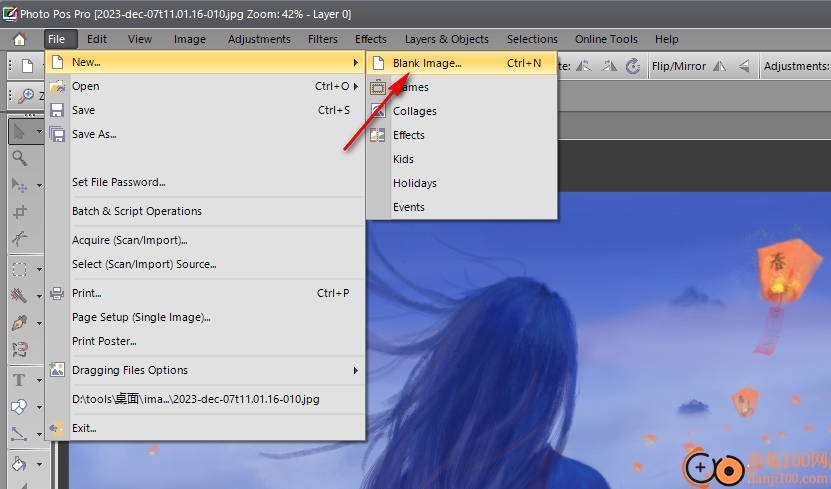
Task: Open the Filters menu
Action: pyautogui.click(x=323, y=39)
